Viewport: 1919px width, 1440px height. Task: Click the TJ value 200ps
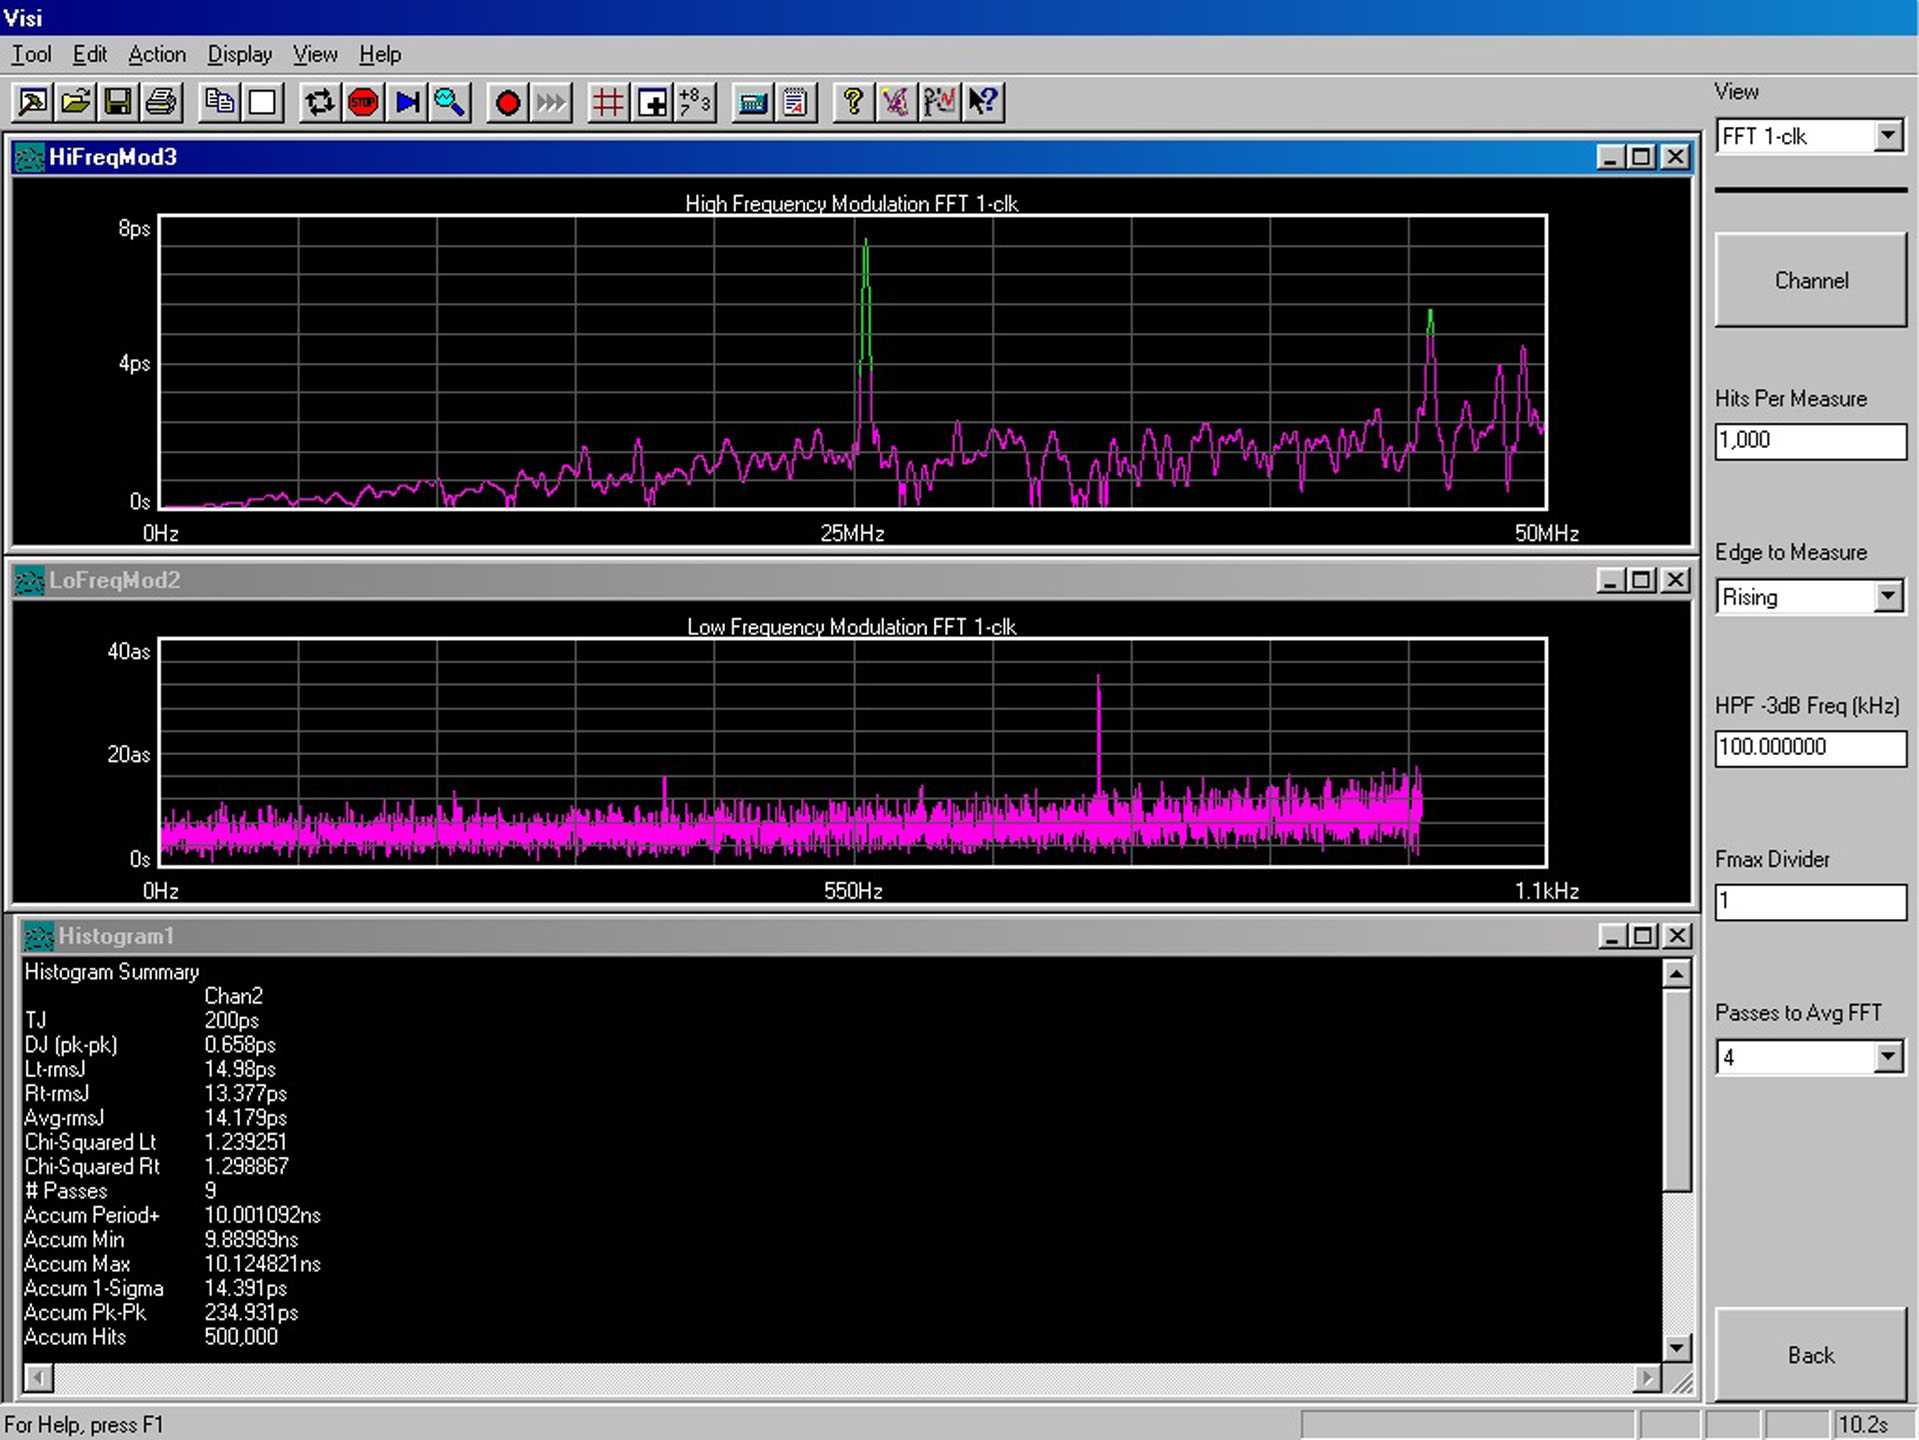point(232,1020)
